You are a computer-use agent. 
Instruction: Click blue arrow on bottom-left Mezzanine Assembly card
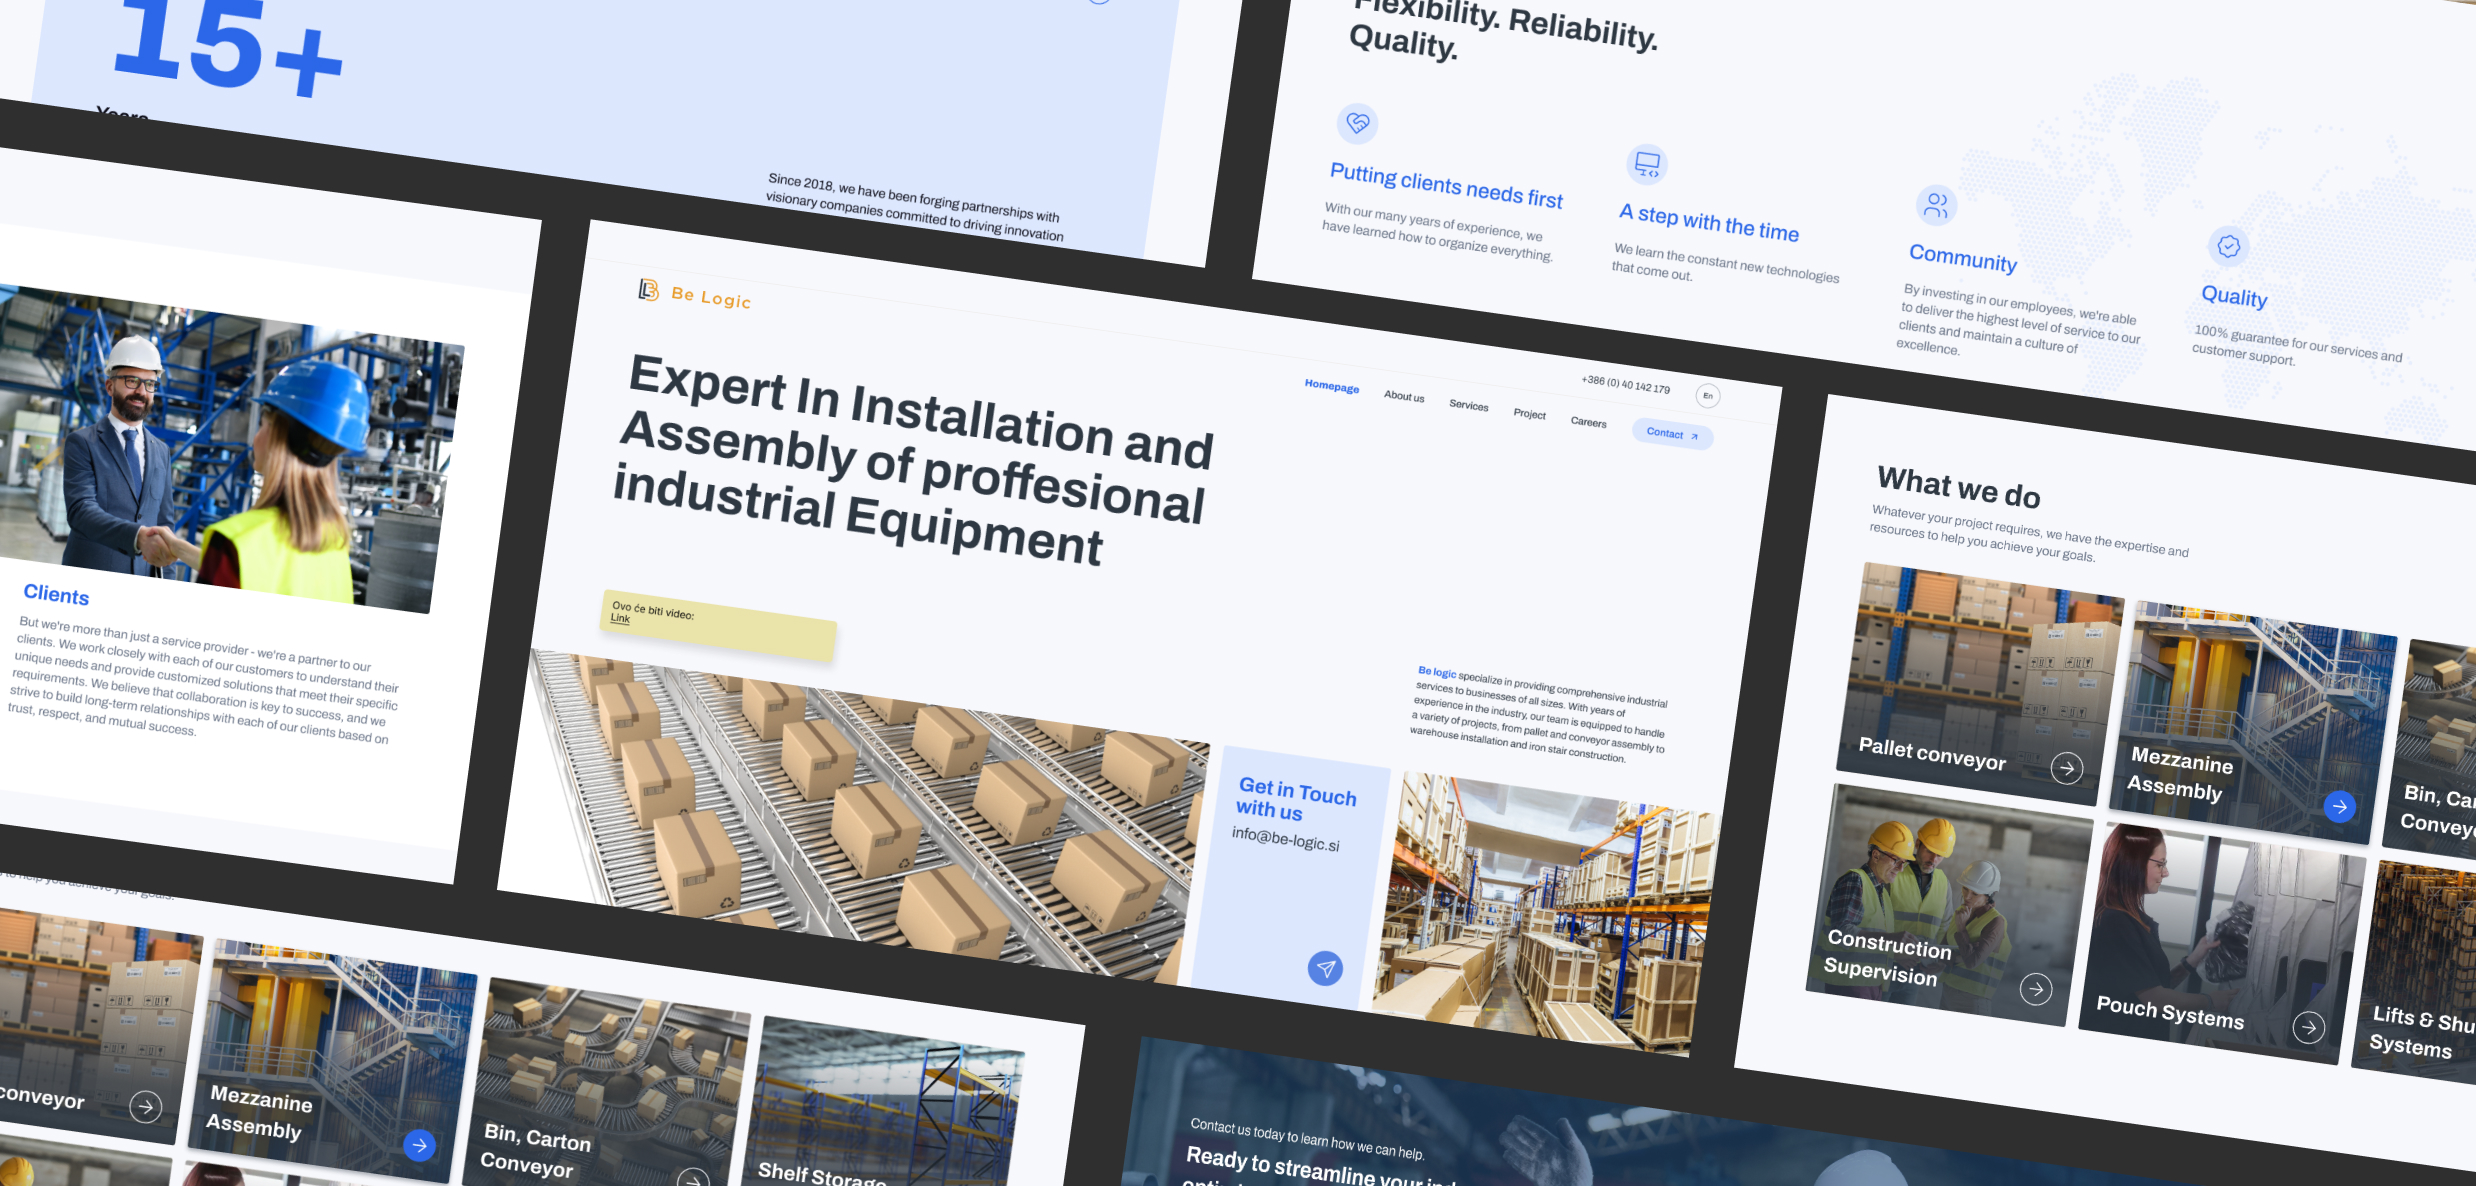pos(419,1144)
